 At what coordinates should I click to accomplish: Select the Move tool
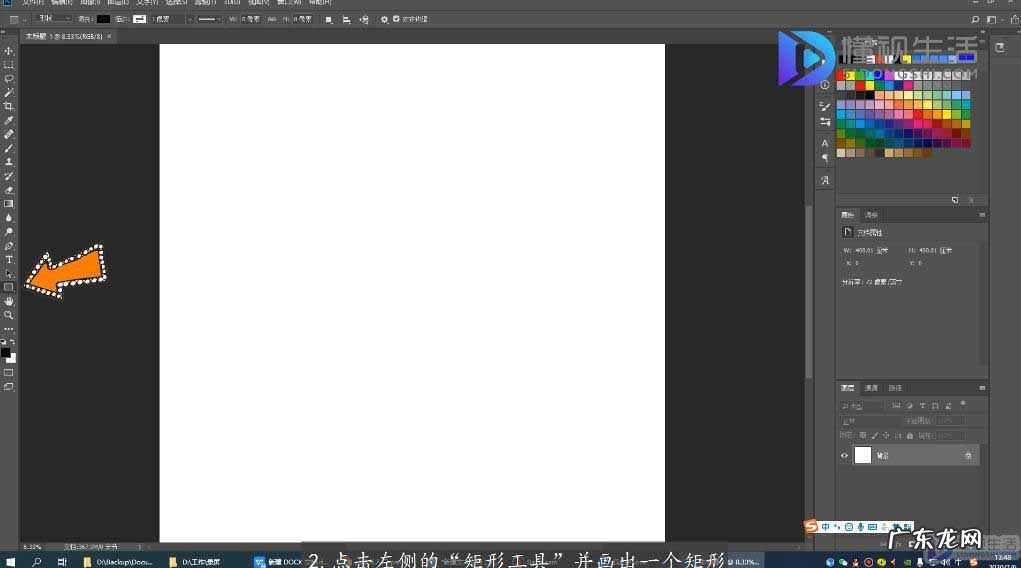pos(9,51)
